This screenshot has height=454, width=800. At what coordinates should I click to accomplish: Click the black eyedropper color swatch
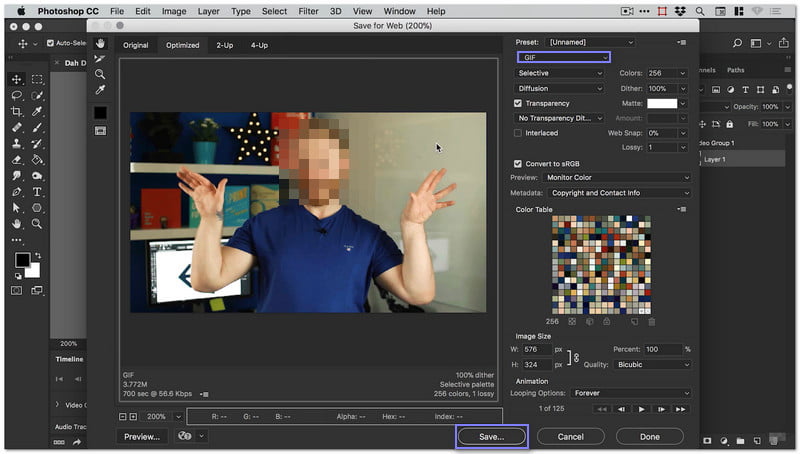[x=101, y=113]
